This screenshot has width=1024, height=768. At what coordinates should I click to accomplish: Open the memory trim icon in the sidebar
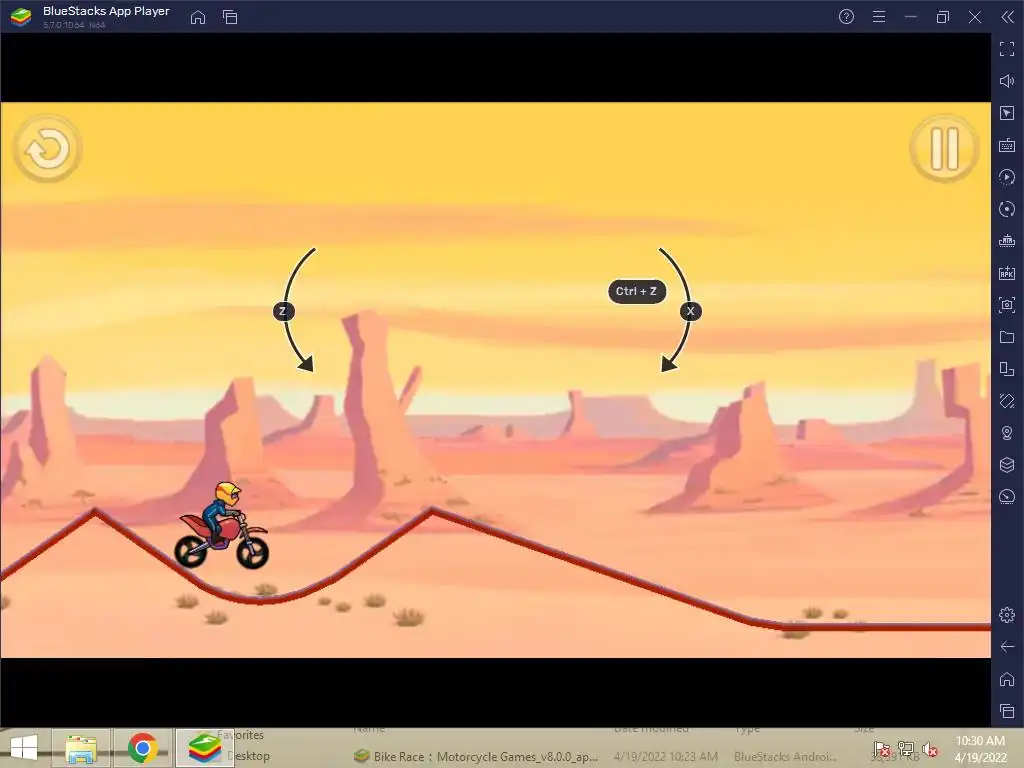1007,241
